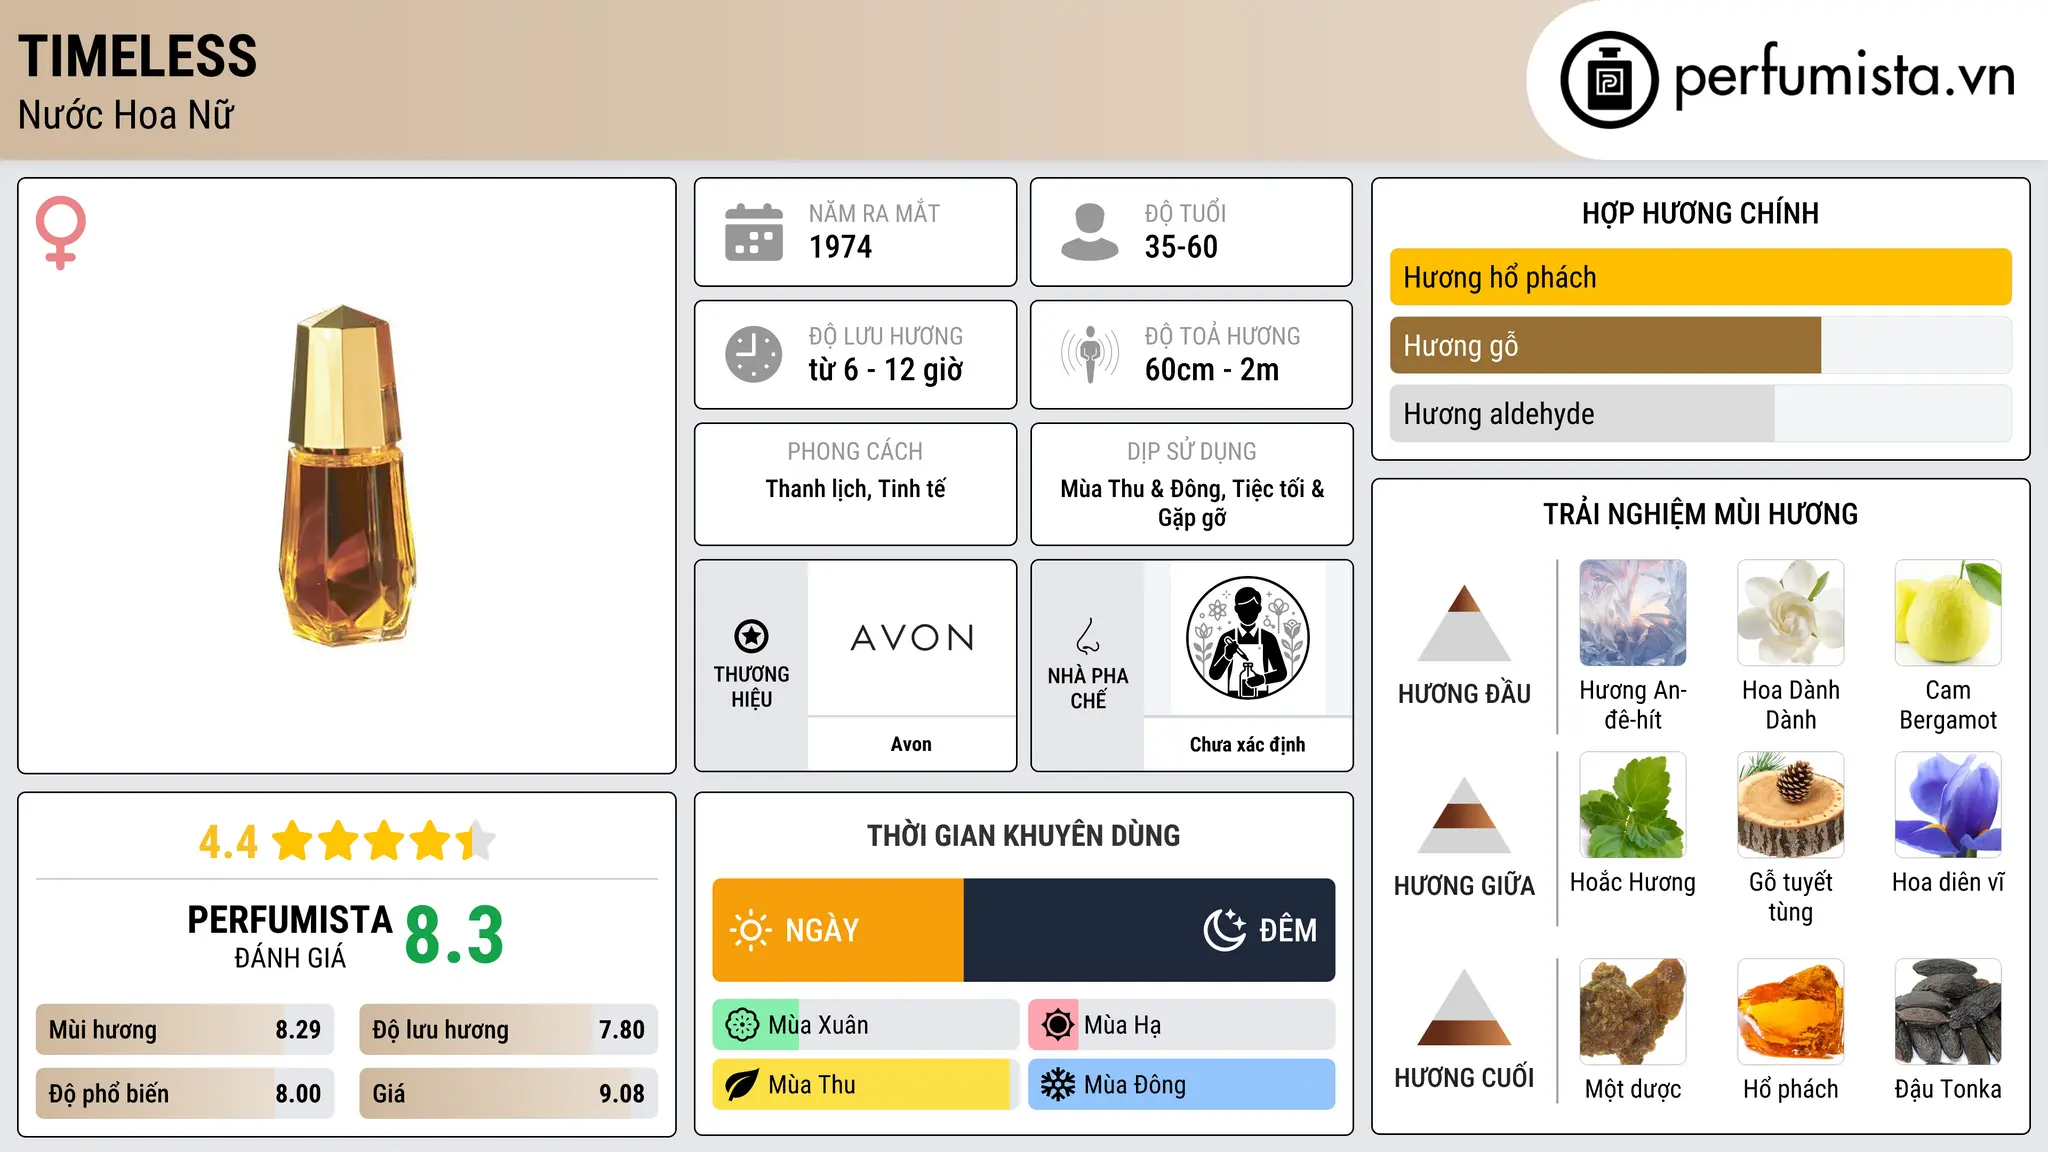Click the Chưa xác định perfumer label

[x=1247, y=744]
